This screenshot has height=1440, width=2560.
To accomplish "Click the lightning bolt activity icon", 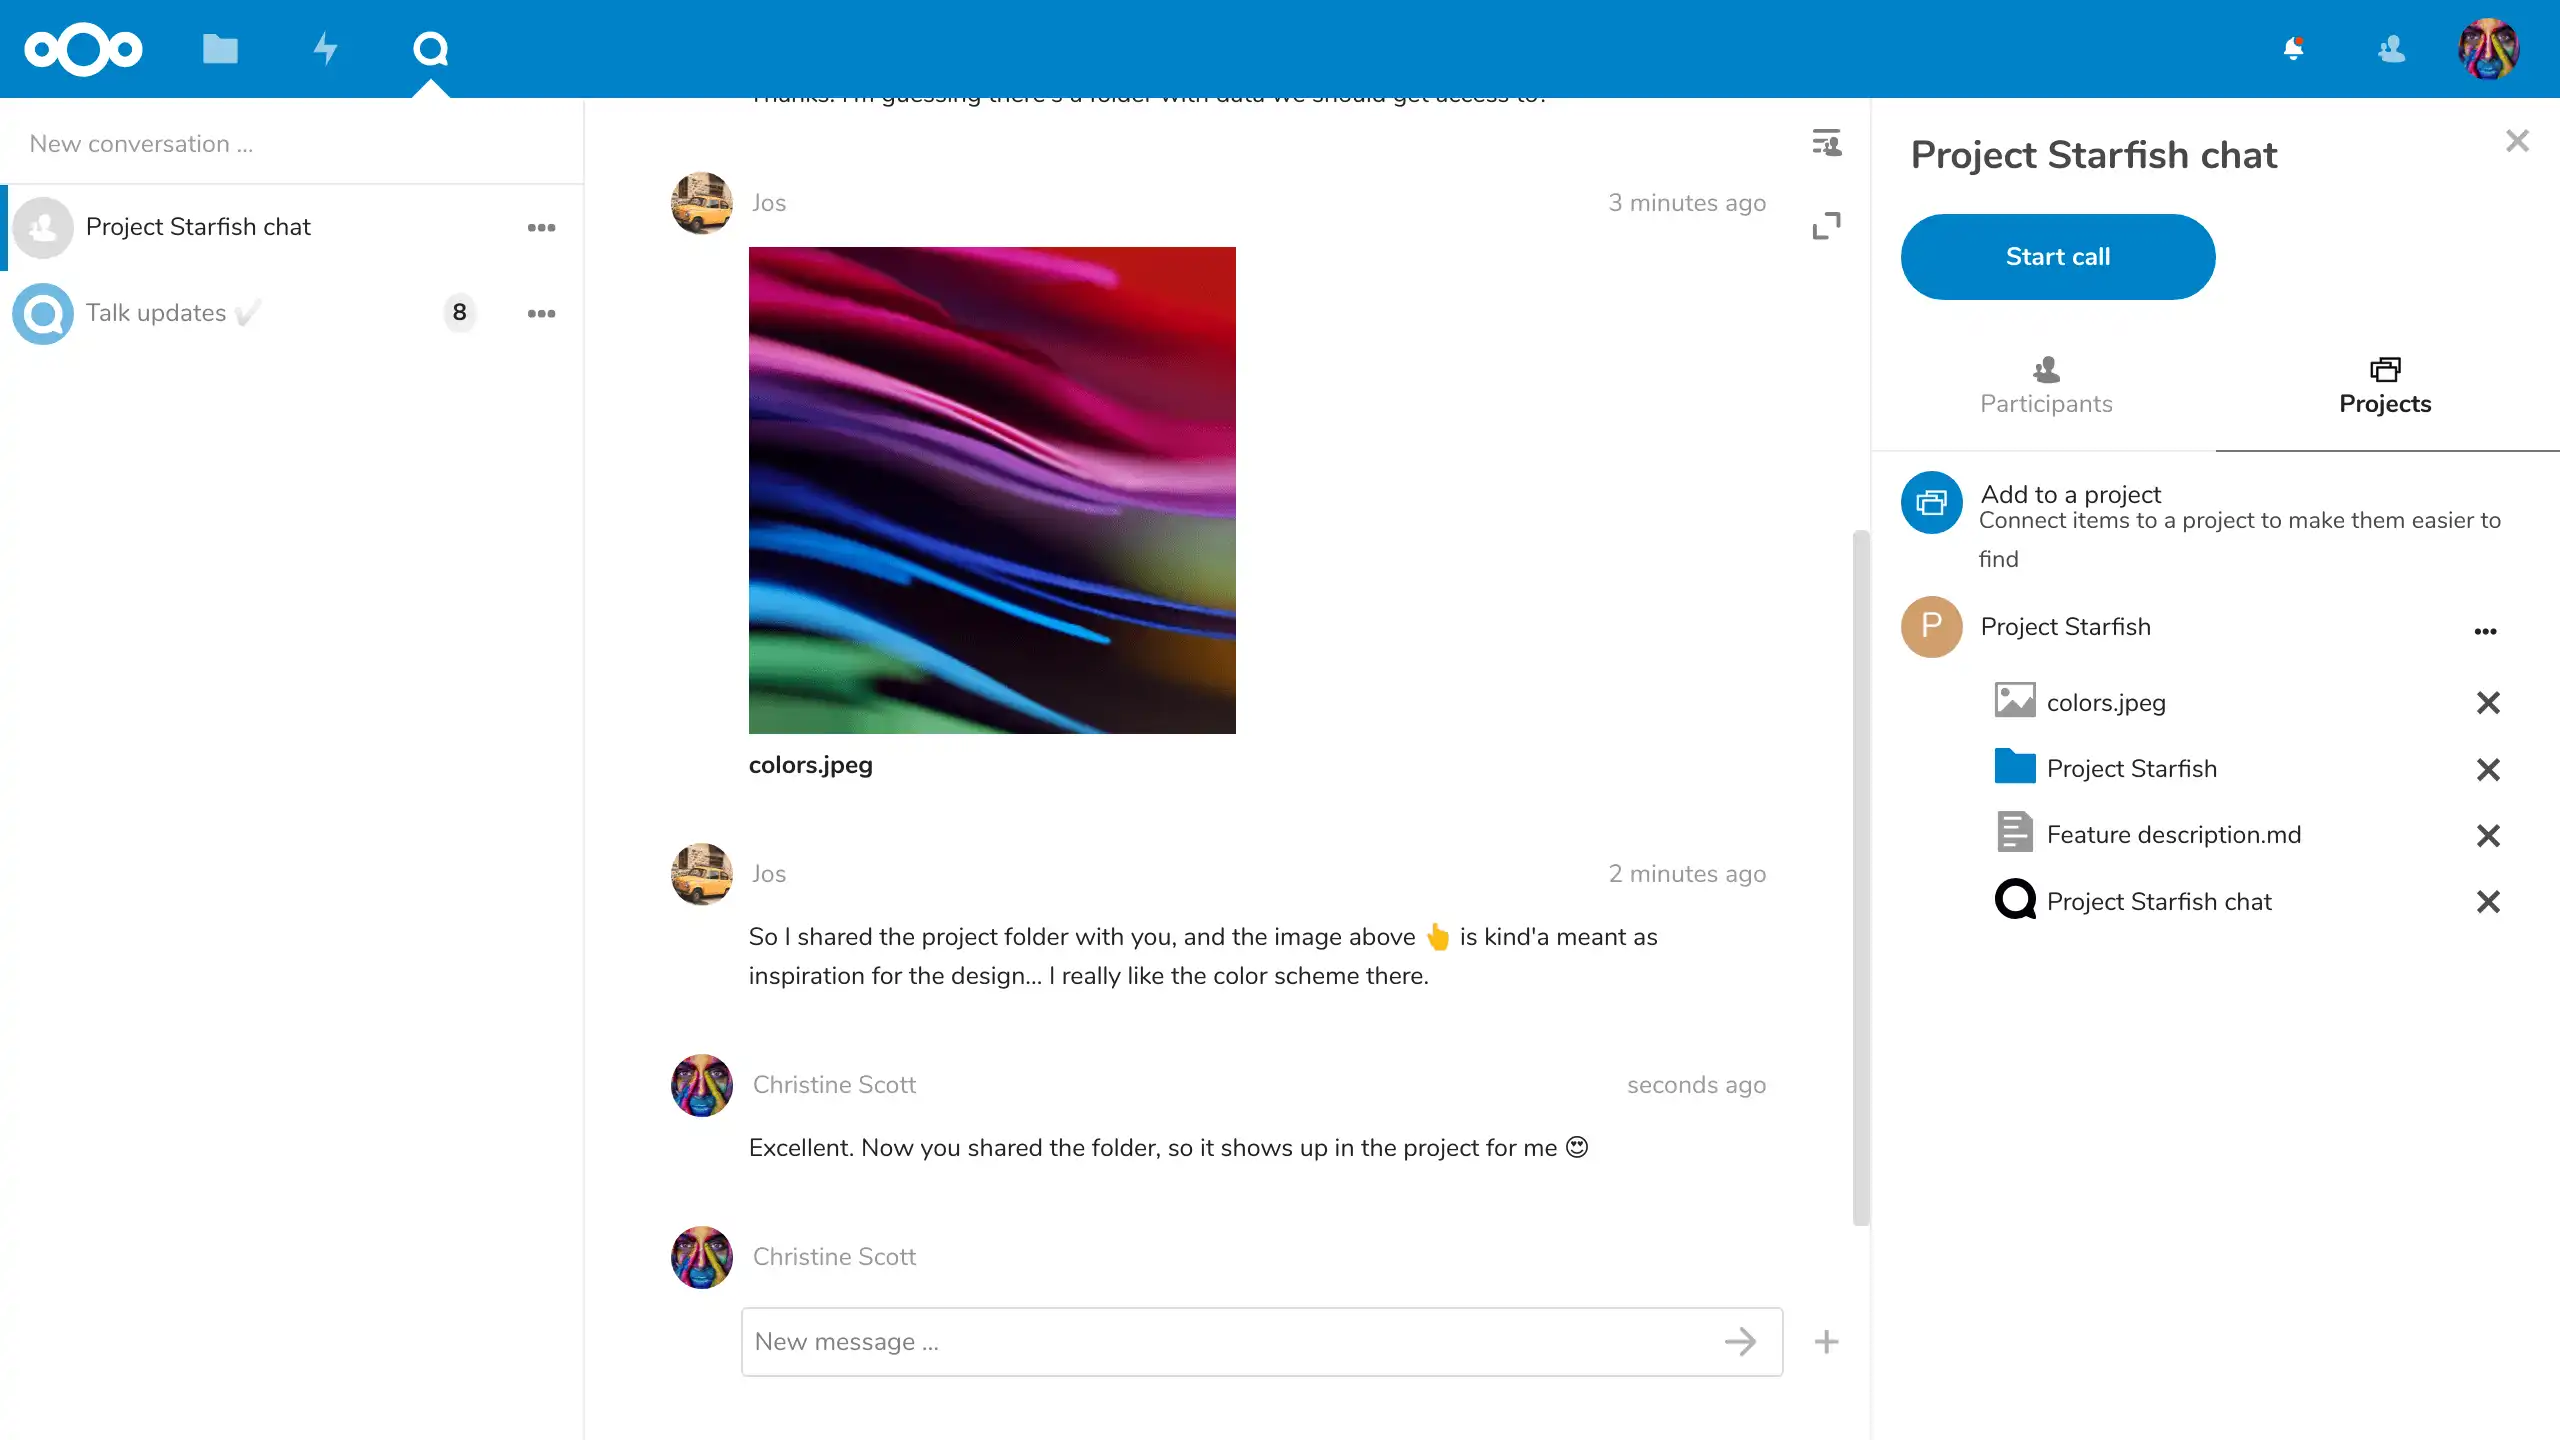I will click(325, 47).
